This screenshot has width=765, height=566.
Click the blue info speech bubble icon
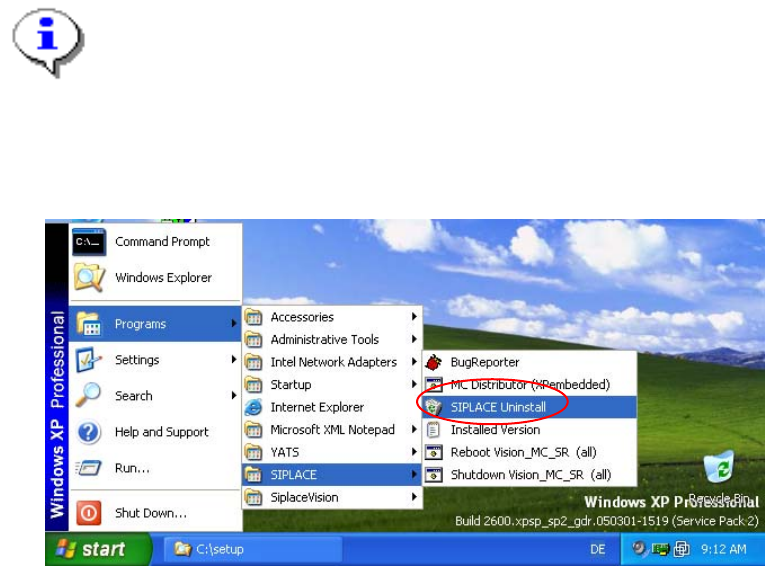48,42
